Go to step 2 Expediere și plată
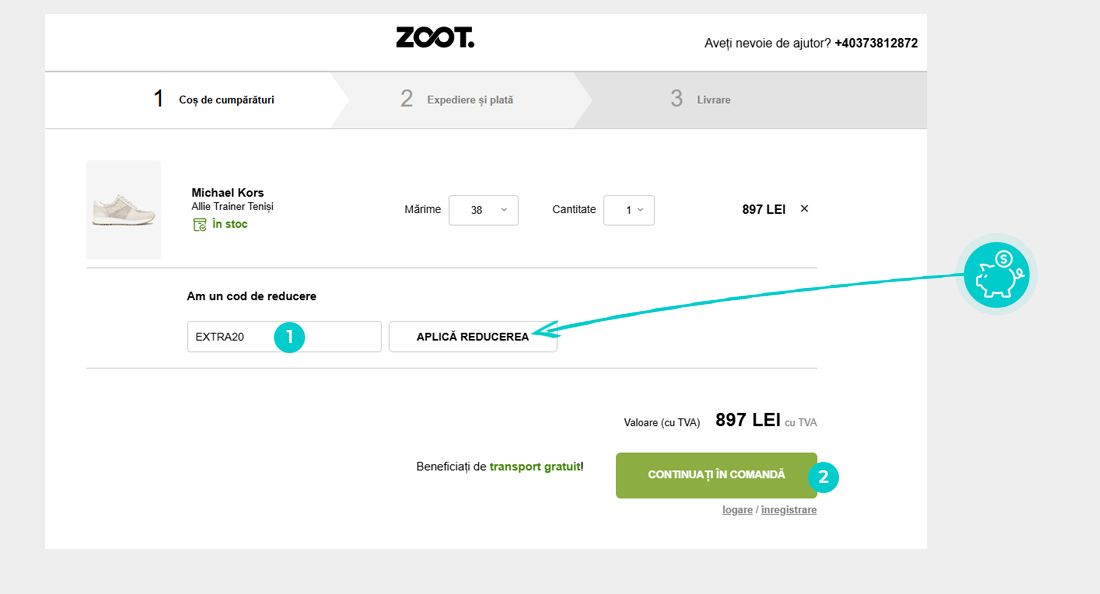The image size is (1100, 594). coord(457,100)
